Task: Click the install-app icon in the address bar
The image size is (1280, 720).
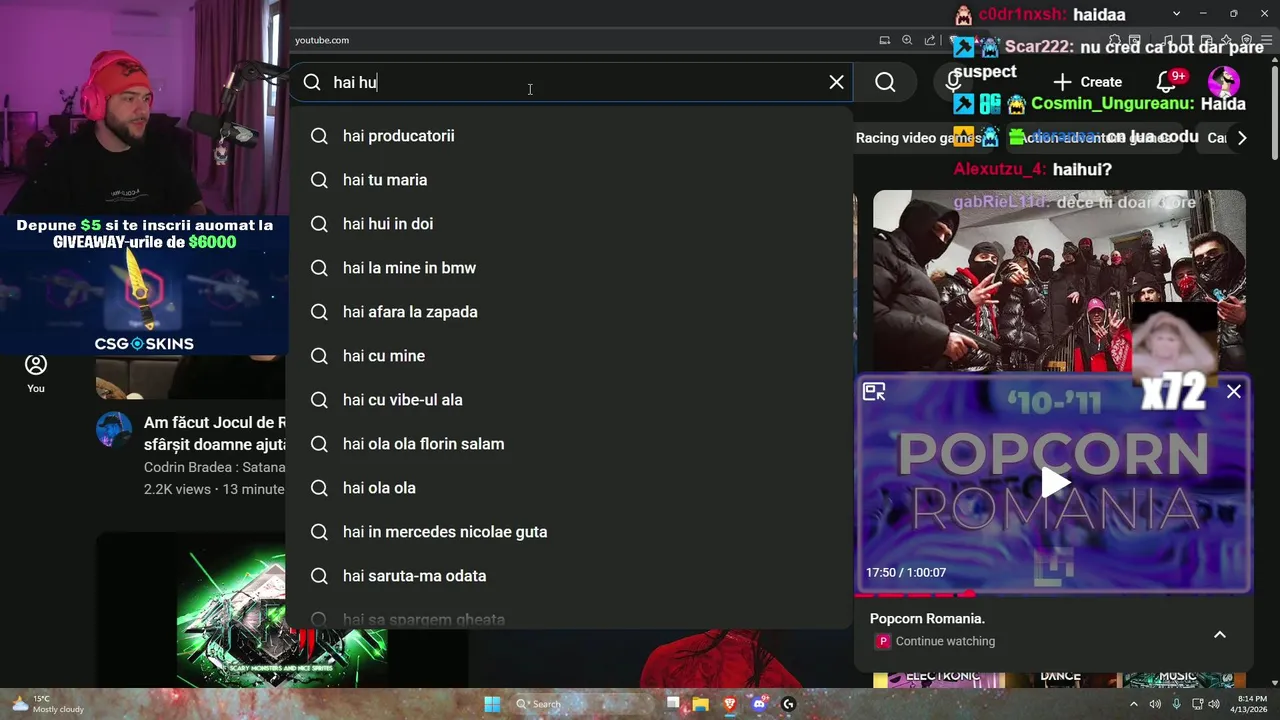Action: (x=885, y=40)
